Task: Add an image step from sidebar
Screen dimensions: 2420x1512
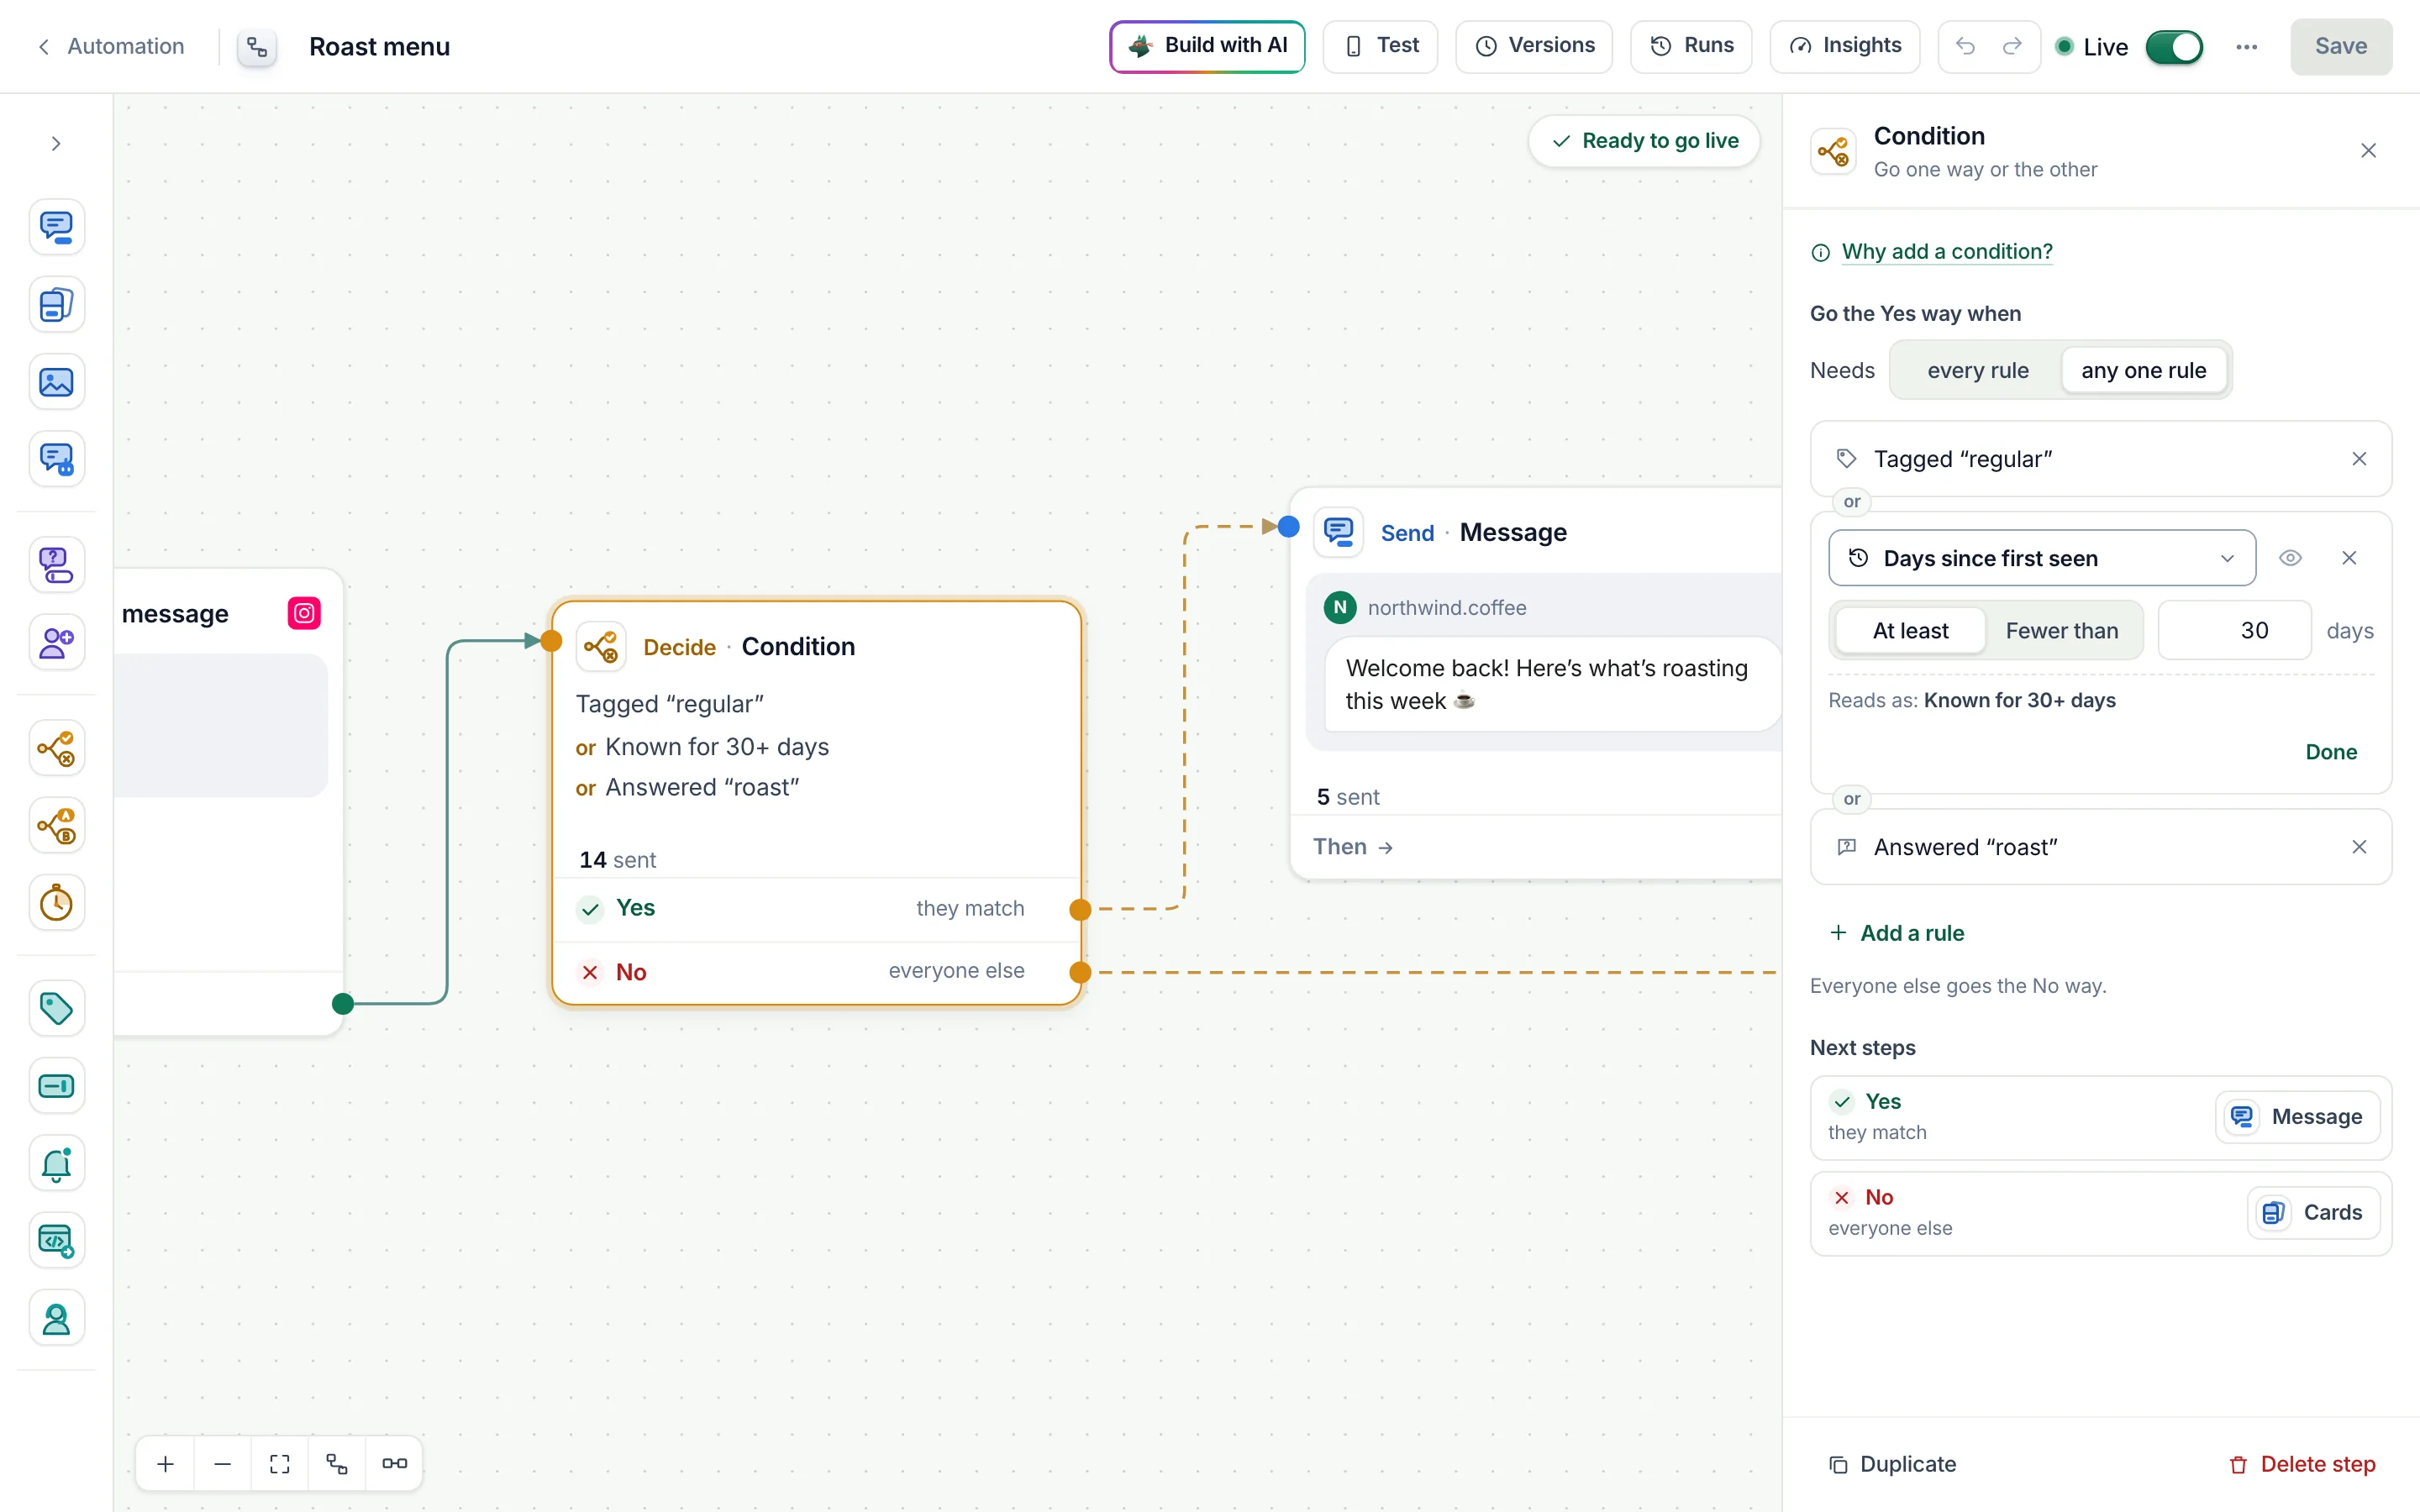Action: point(56,382)
